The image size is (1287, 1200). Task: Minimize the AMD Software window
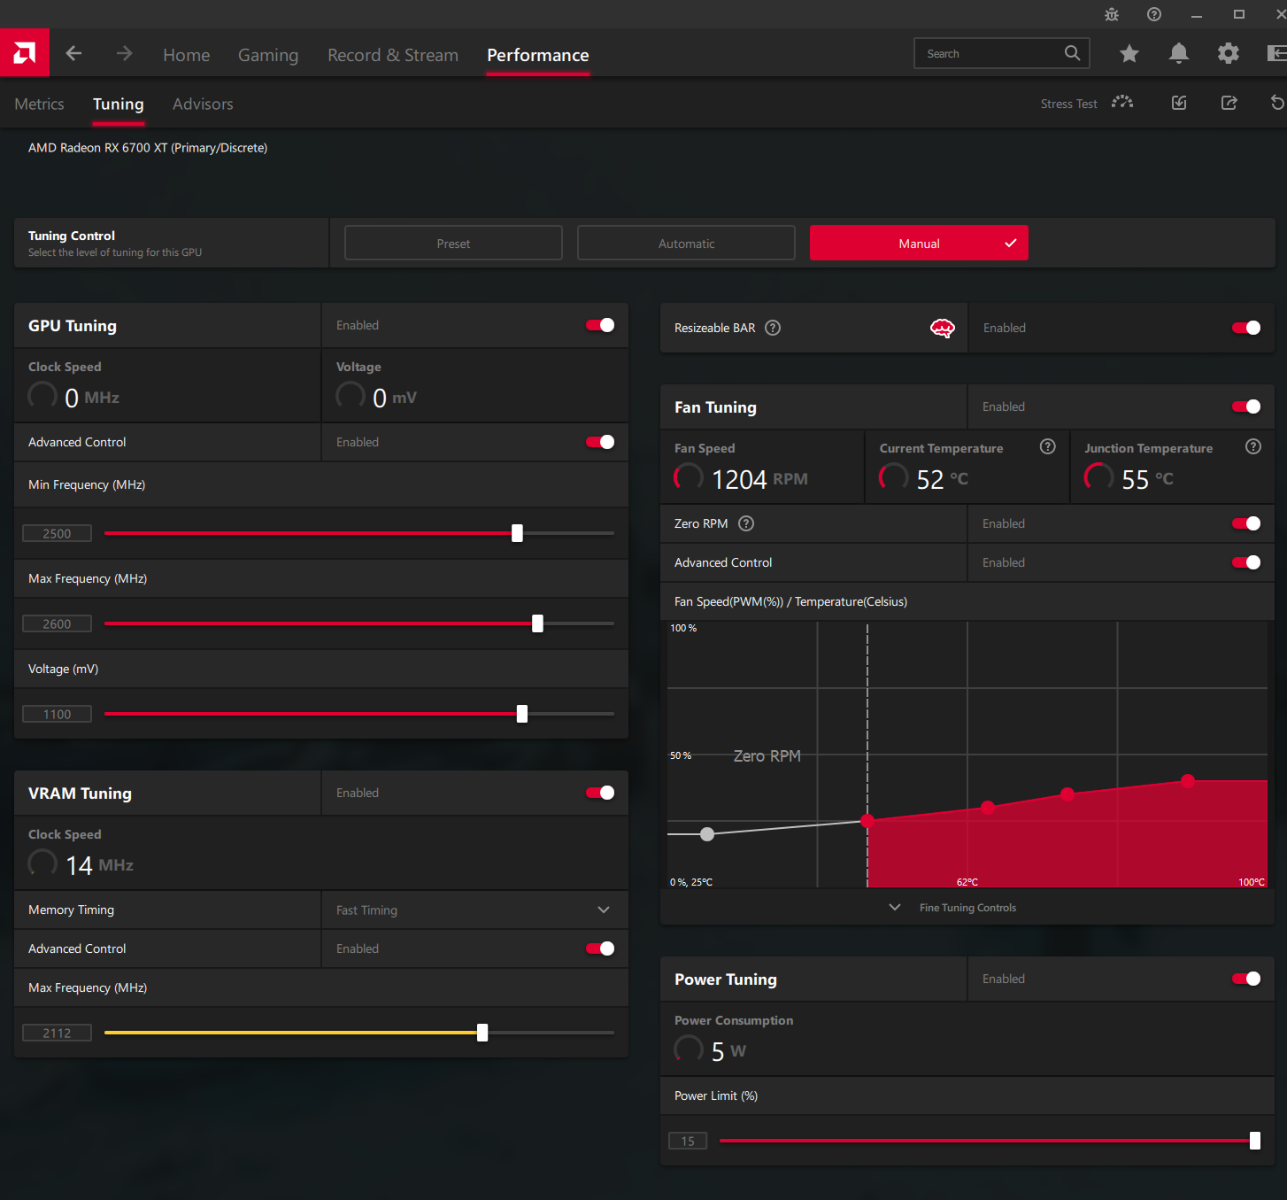click(x=1196, y=14)
